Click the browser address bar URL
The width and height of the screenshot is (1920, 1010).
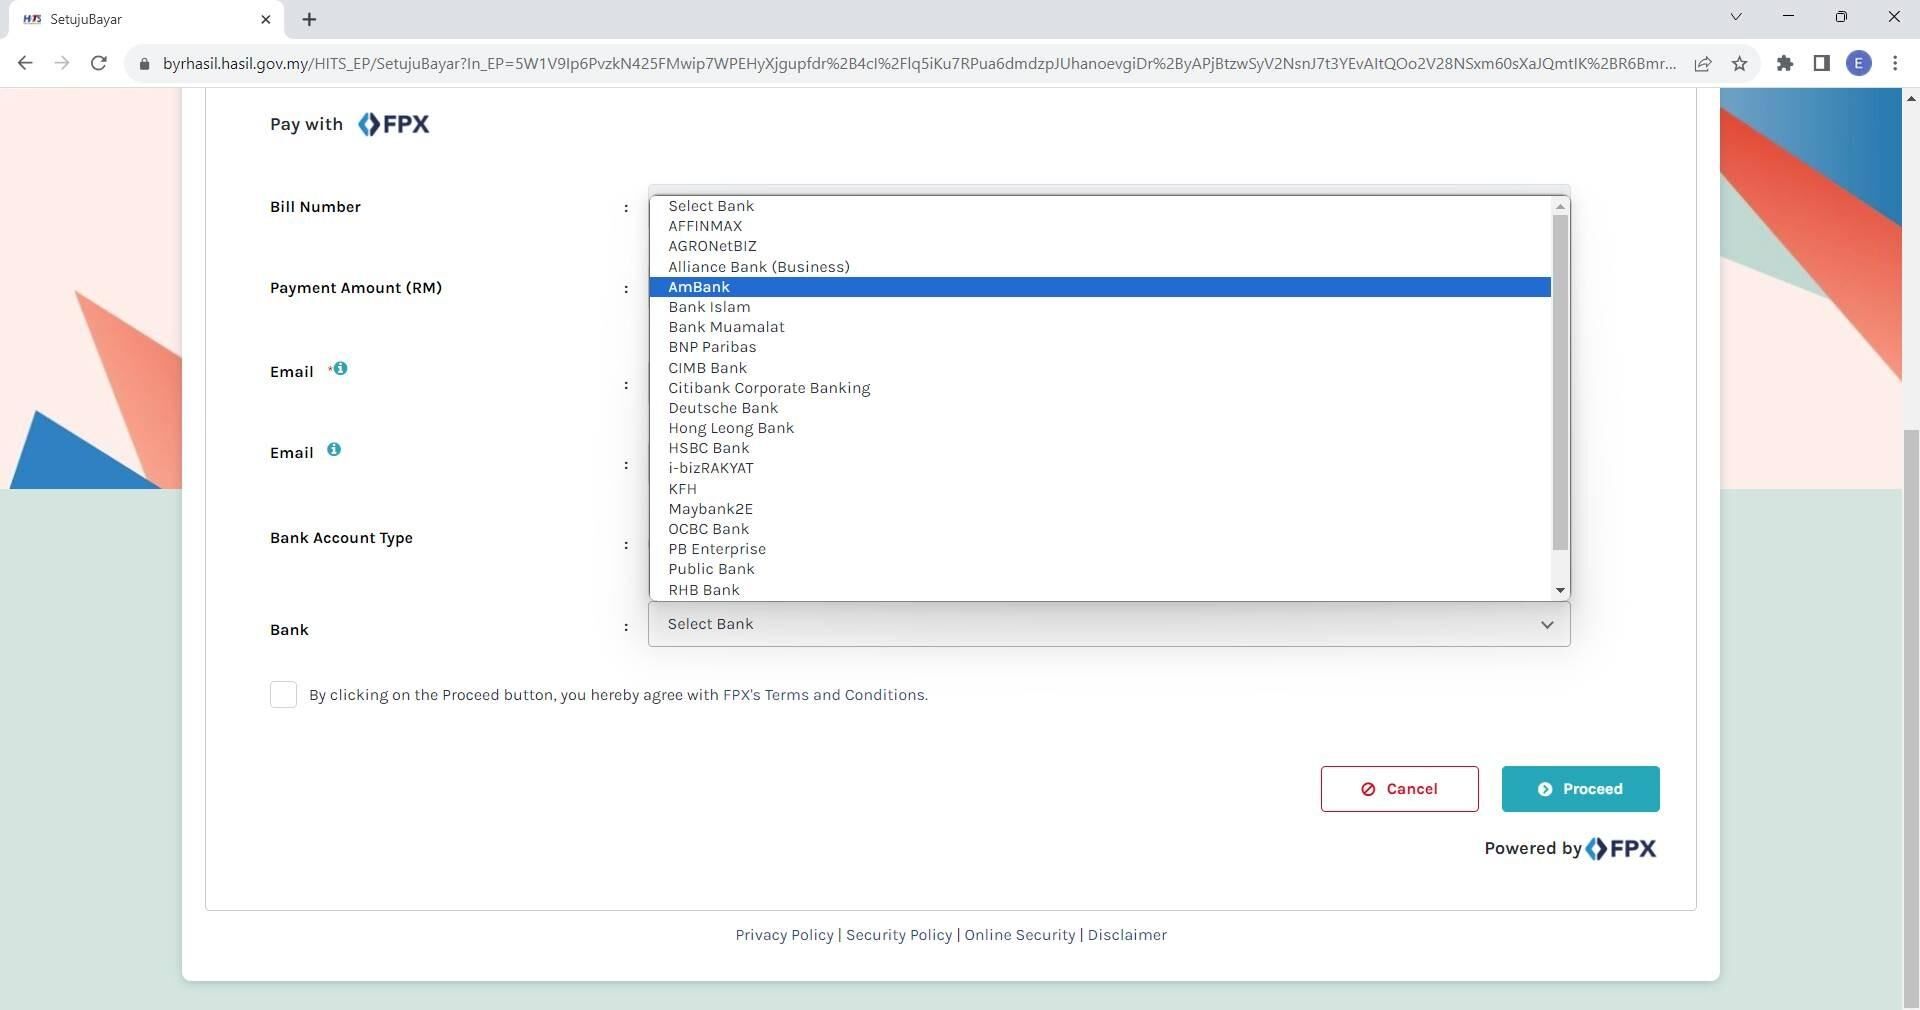[919, 63]
